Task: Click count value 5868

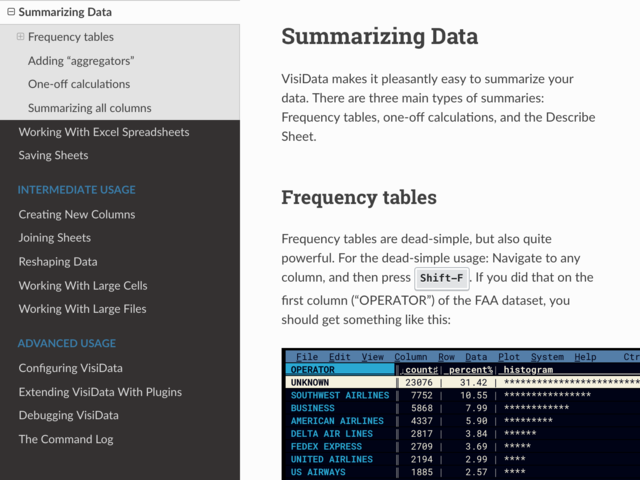Action: click(x=422, y=408)
